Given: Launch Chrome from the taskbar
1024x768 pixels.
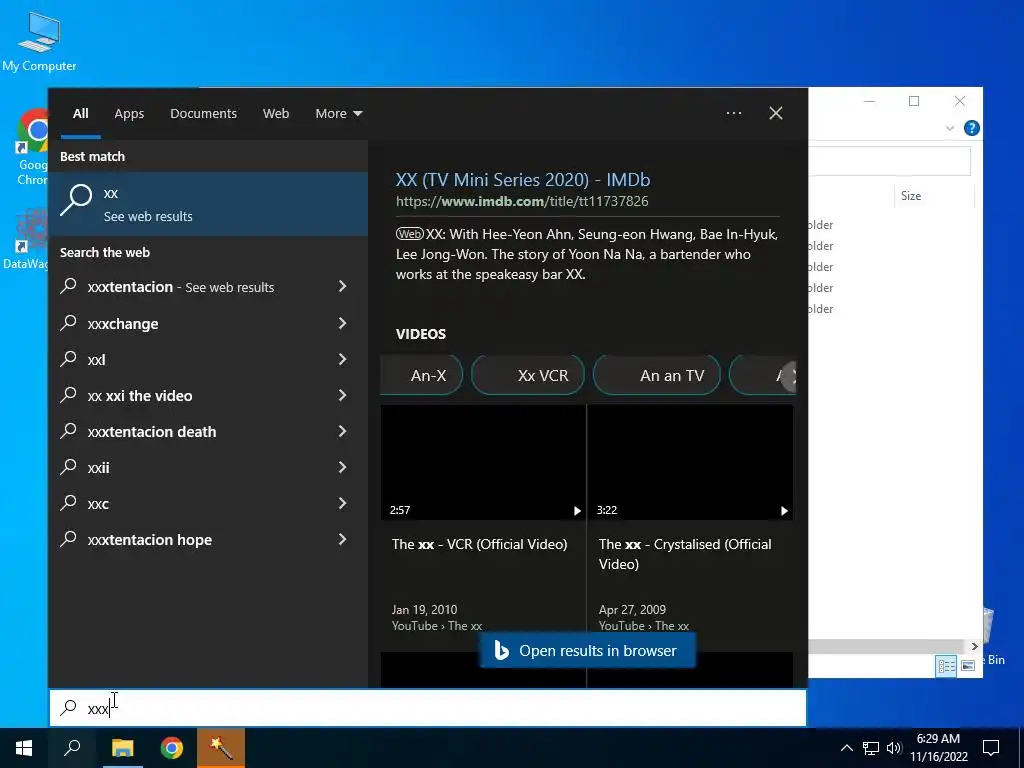Looking at the screenshot, I should (x=172, y=748).
